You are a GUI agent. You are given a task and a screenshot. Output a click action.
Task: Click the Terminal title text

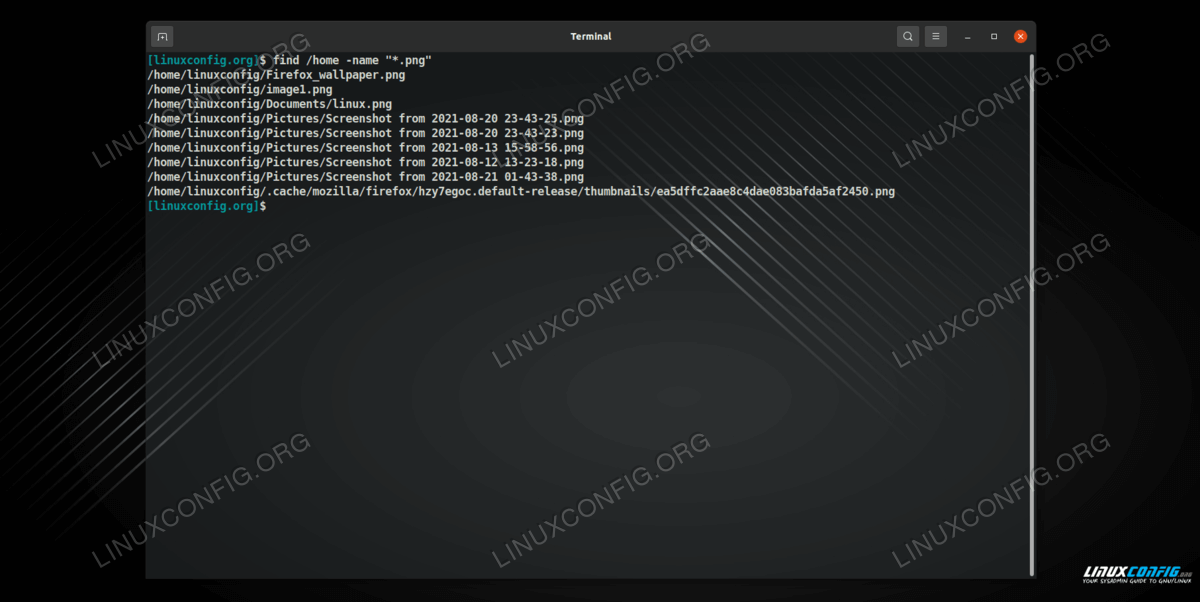[591, 36]
